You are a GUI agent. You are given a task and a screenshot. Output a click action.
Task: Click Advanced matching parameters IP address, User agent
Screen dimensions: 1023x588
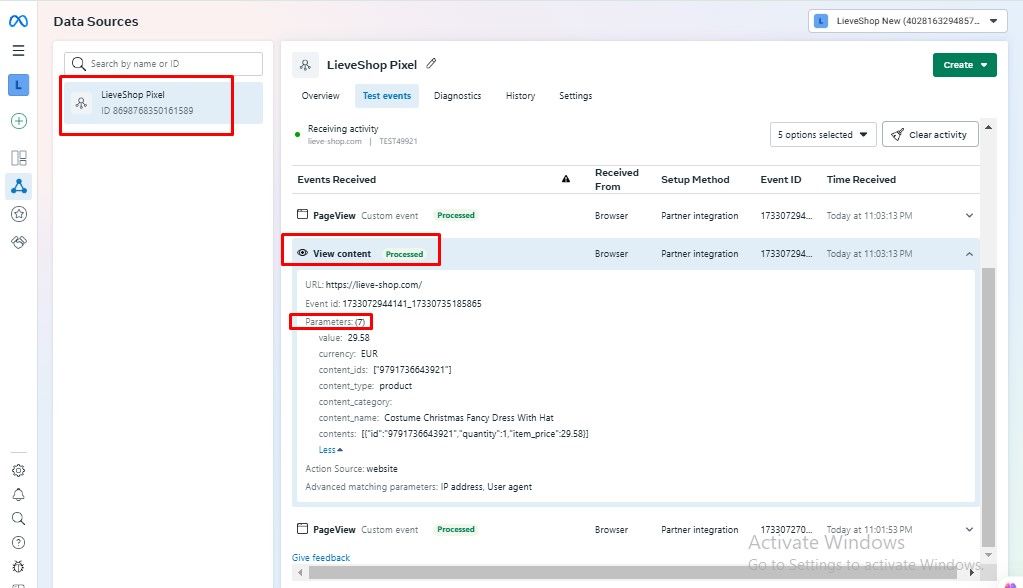click(x=418, y=487)
